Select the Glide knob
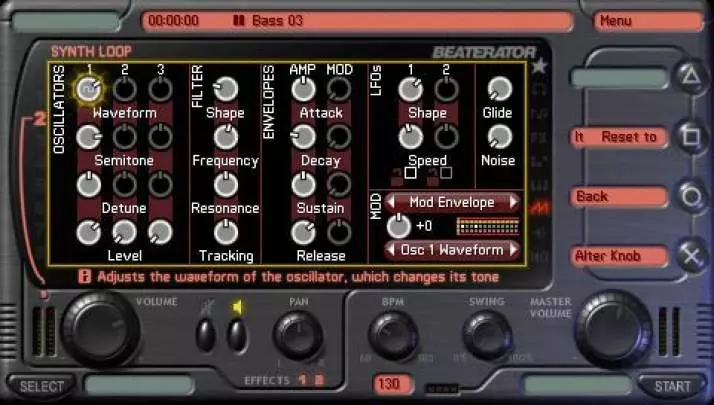Screen dimensions: 714x405 pyautogui.click(x=500, y=89)
